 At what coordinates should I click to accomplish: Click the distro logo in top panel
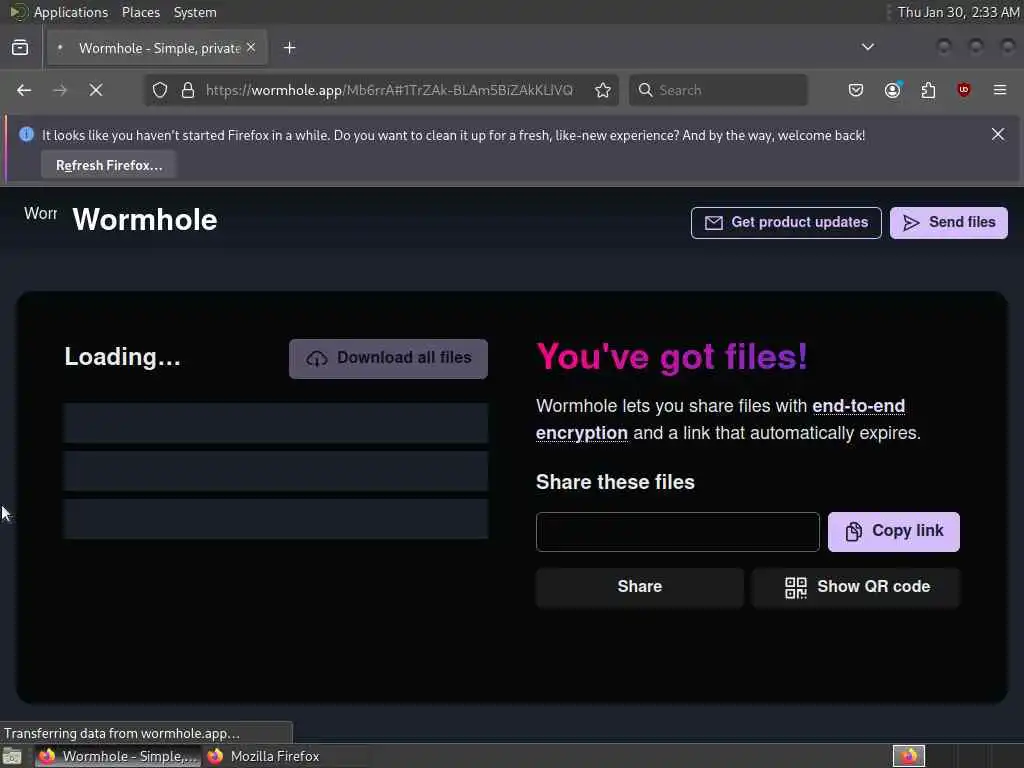click(x=18, y=12)
